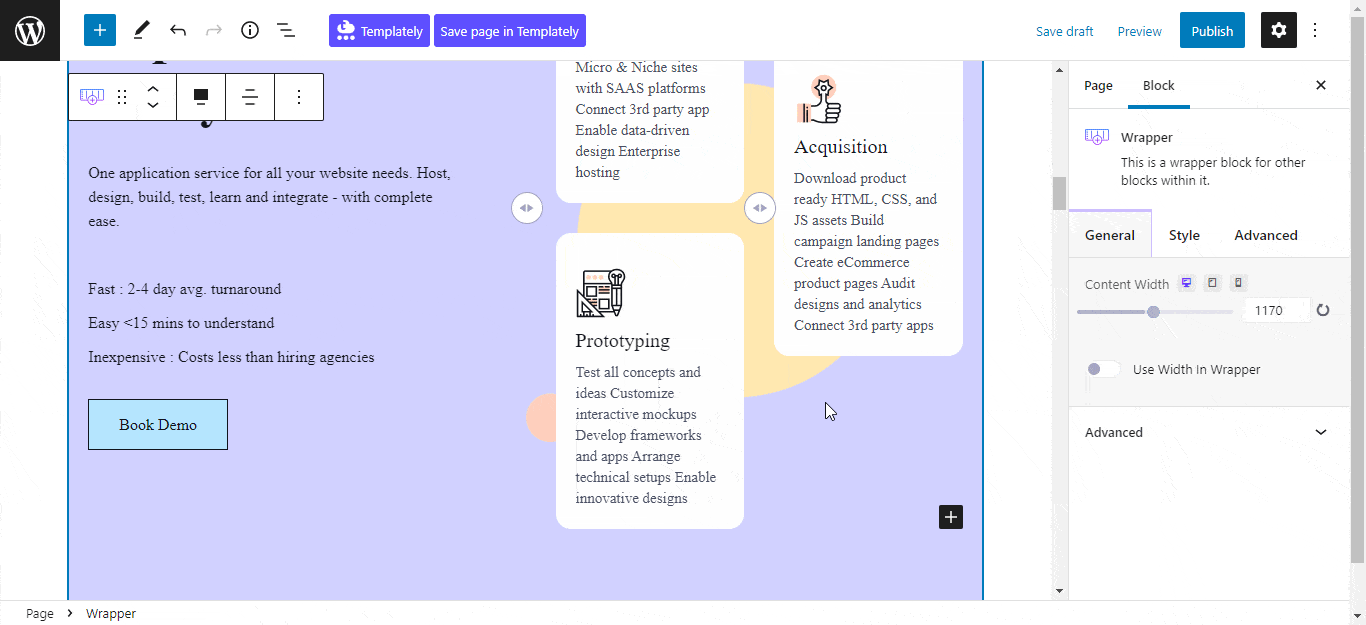Image resolution: width=1366 pixels, height=625 pixels.
Task: Click the black add block plus button
Action: pos(951,517)
